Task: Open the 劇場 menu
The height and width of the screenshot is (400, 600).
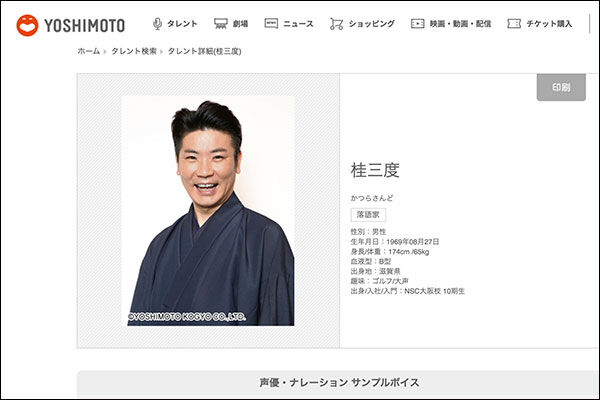Action: pos(240,24)
